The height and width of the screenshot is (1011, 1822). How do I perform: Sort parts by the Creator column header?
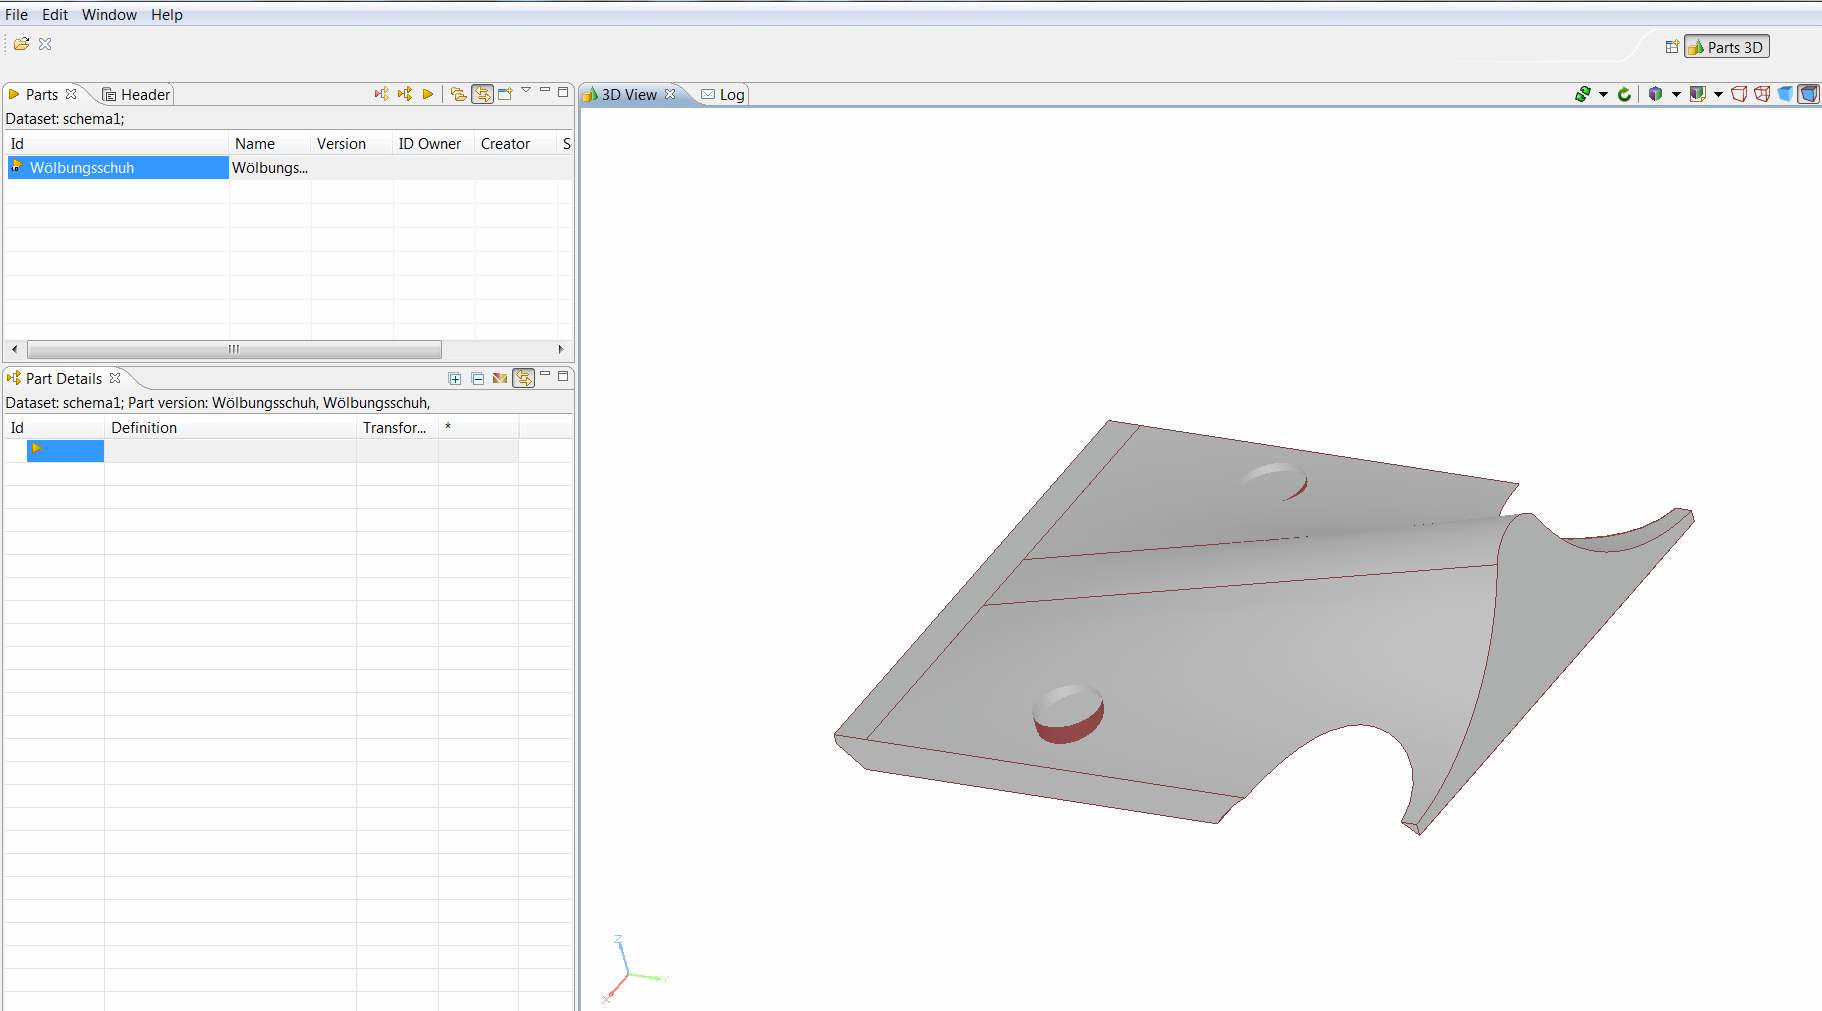click(505, 144)
